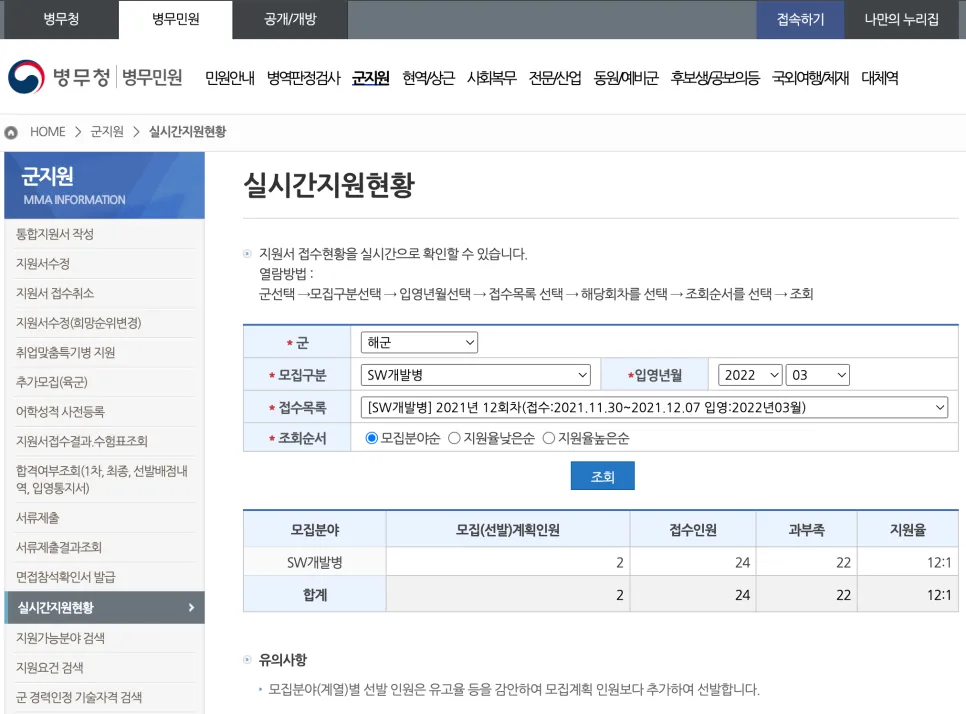Click the home icon in breadcrumb
Viewport: 966px width, 714px height.
coord(11,132)
